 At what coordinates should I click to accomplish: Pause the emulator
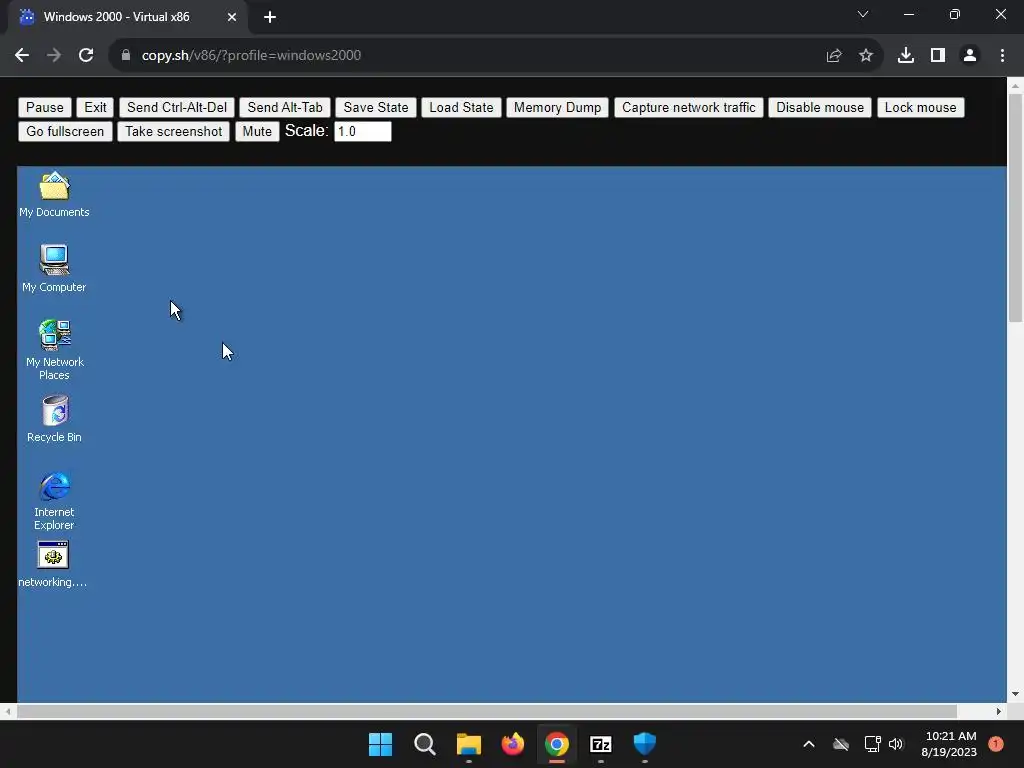point(45,107)
